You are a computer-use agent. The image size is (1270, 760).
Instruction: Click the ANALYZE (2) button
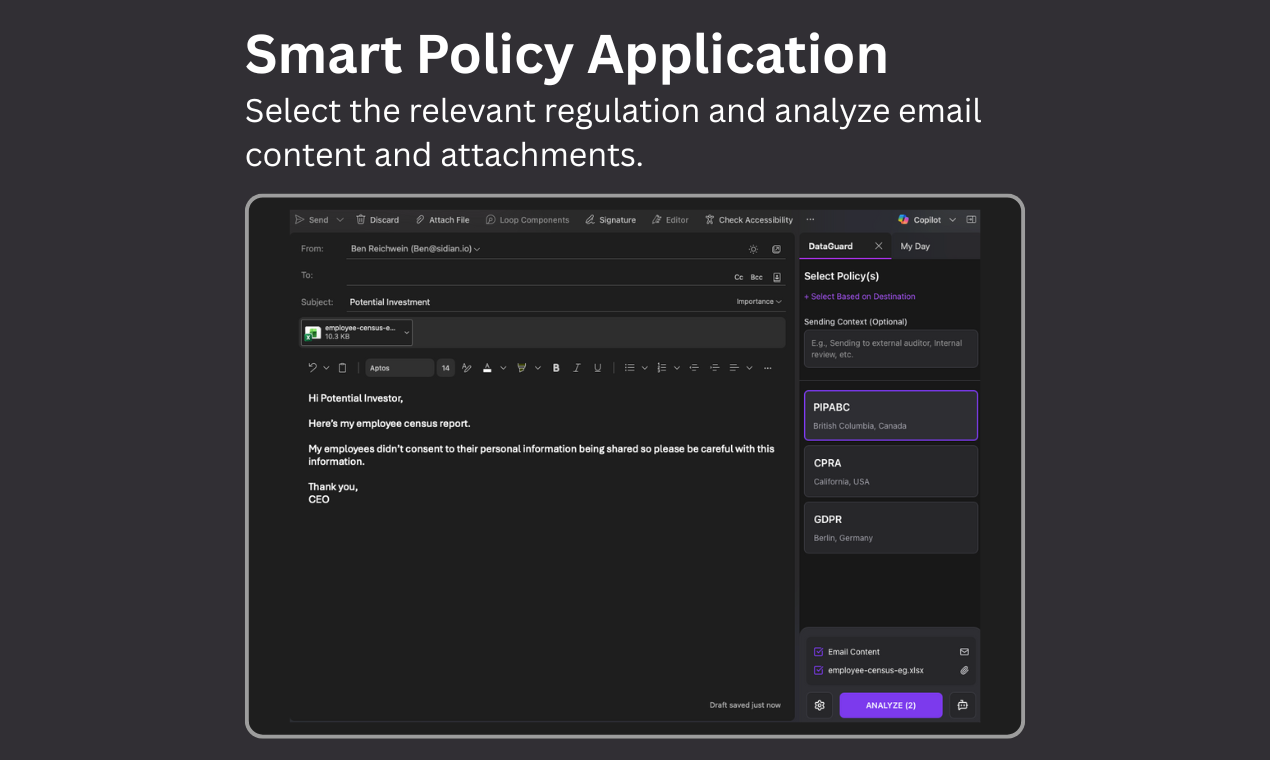890,705
